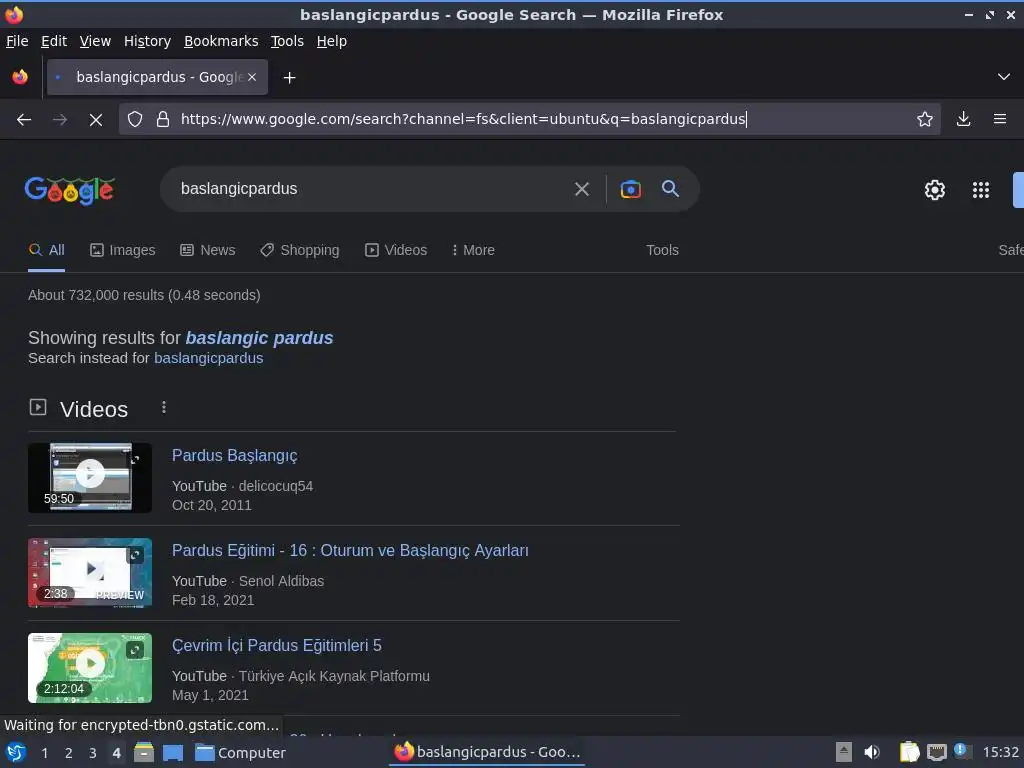1024x768 pixels.
Task: Open the LXQt start menu
Action: [16, 752]
